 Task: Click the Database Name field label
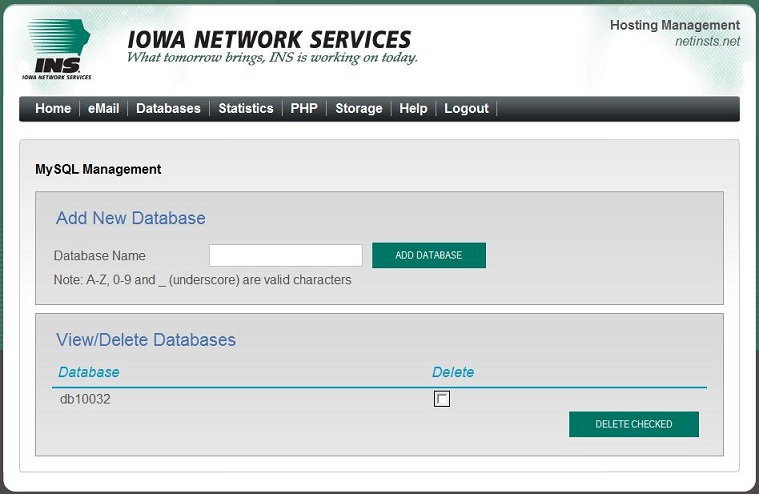pos(100,255)
